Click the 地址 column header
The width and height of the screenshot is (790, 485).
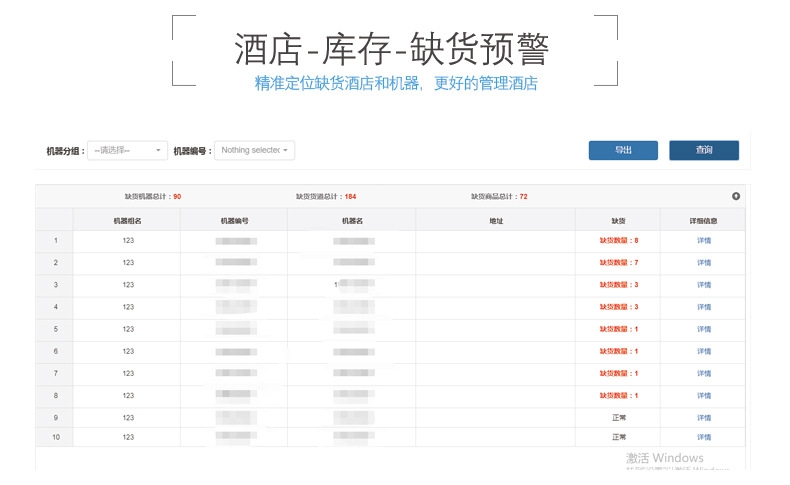pyautogui.click(x=496, y=221)
